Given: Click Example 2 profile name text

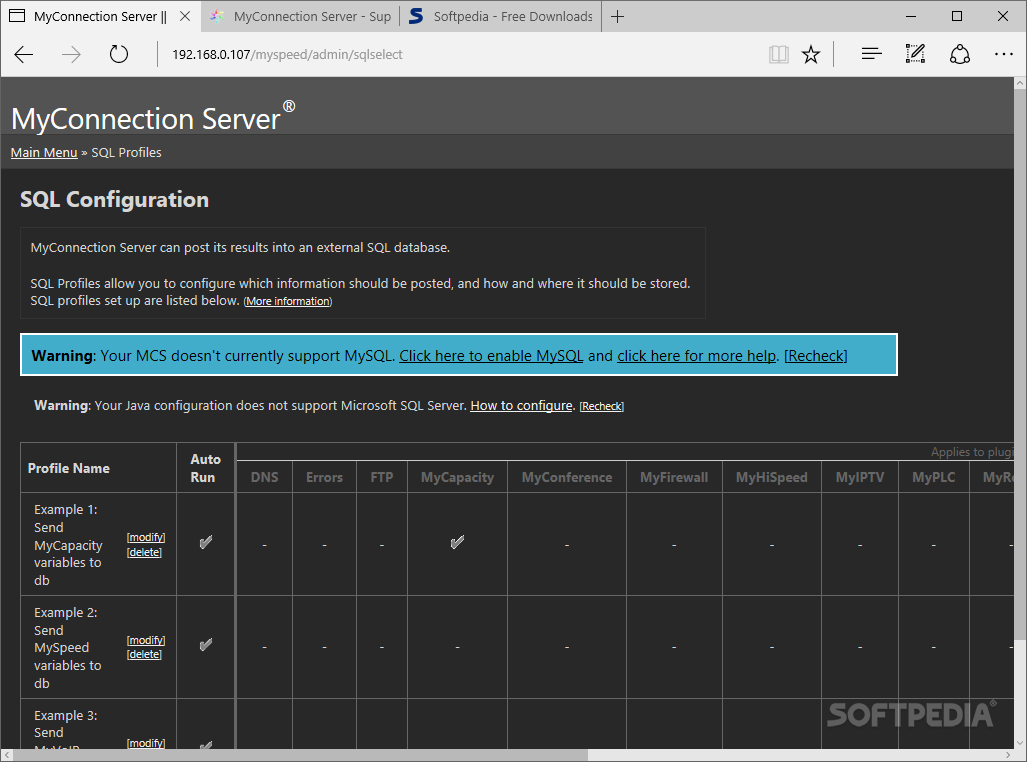Looking at the screenshot, I should (x=68, y=647).
